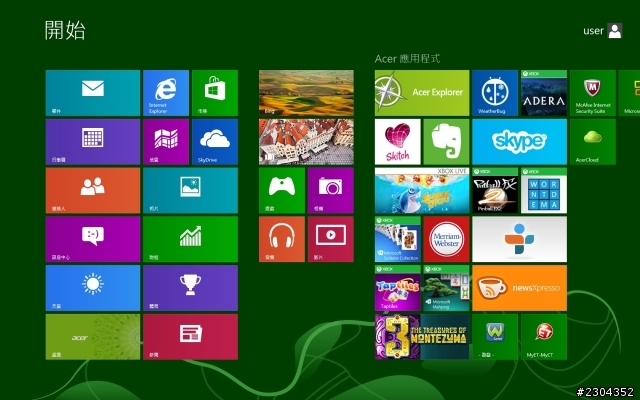Open the Camera tile
The width and height of the screenshot is (640, 400).
coord(331,190)
